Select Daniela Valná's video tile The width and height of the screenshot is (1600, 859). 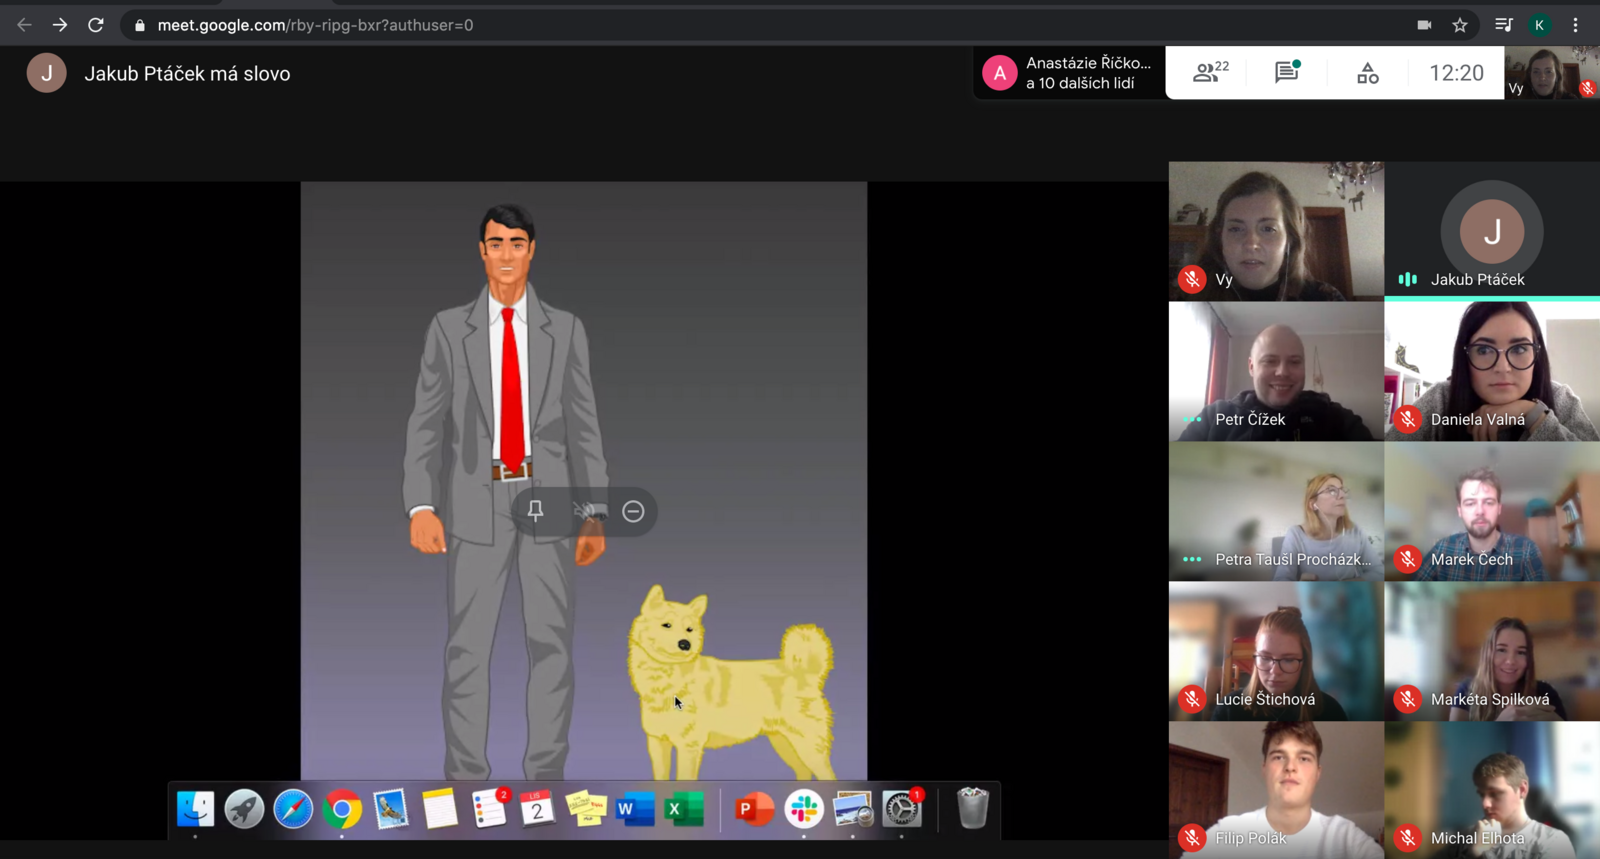[1491, 371]
